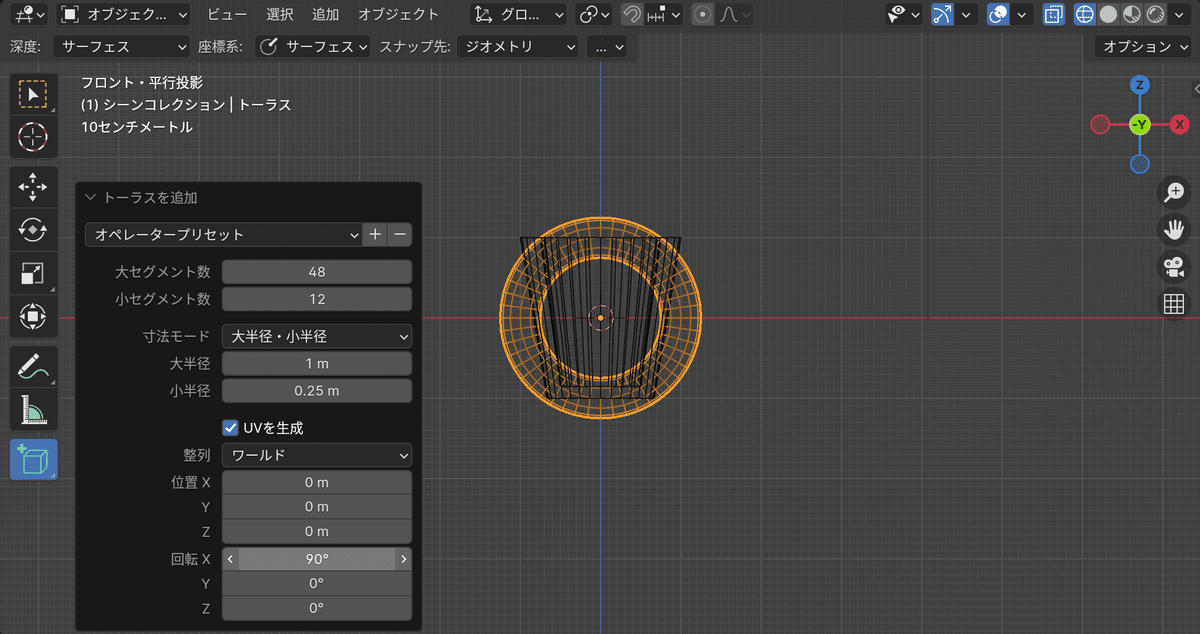Select the Scale tool

point(33,273)
